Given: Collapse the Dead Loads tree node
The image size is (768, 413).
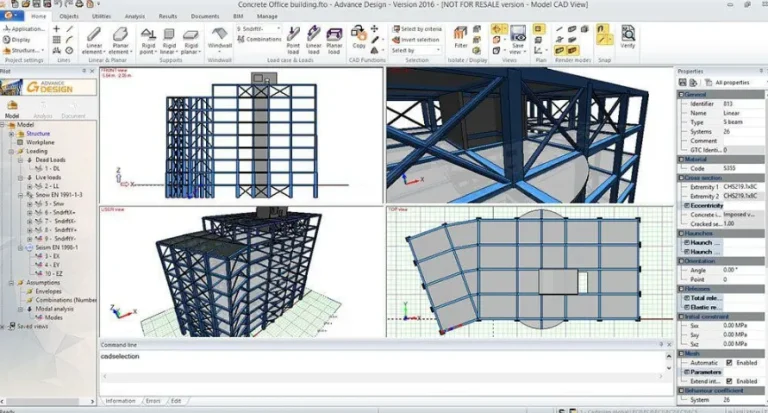Looking at the screenshot, I should (x=20, y=160).
